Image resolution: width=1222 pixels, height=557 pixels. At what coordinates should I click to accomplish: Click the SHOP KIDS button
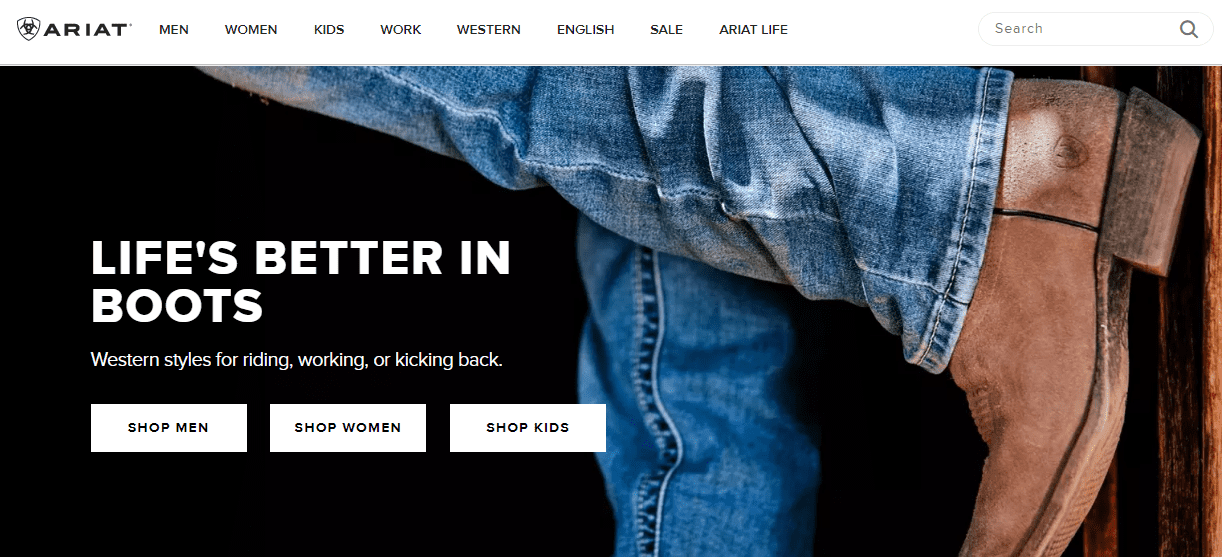click(x=528, y=428)
